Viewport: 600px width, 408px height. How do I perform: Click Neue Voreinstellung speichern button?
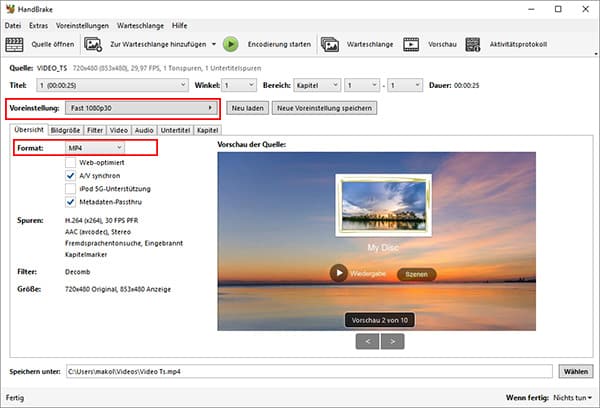click(x=324, y=108)
